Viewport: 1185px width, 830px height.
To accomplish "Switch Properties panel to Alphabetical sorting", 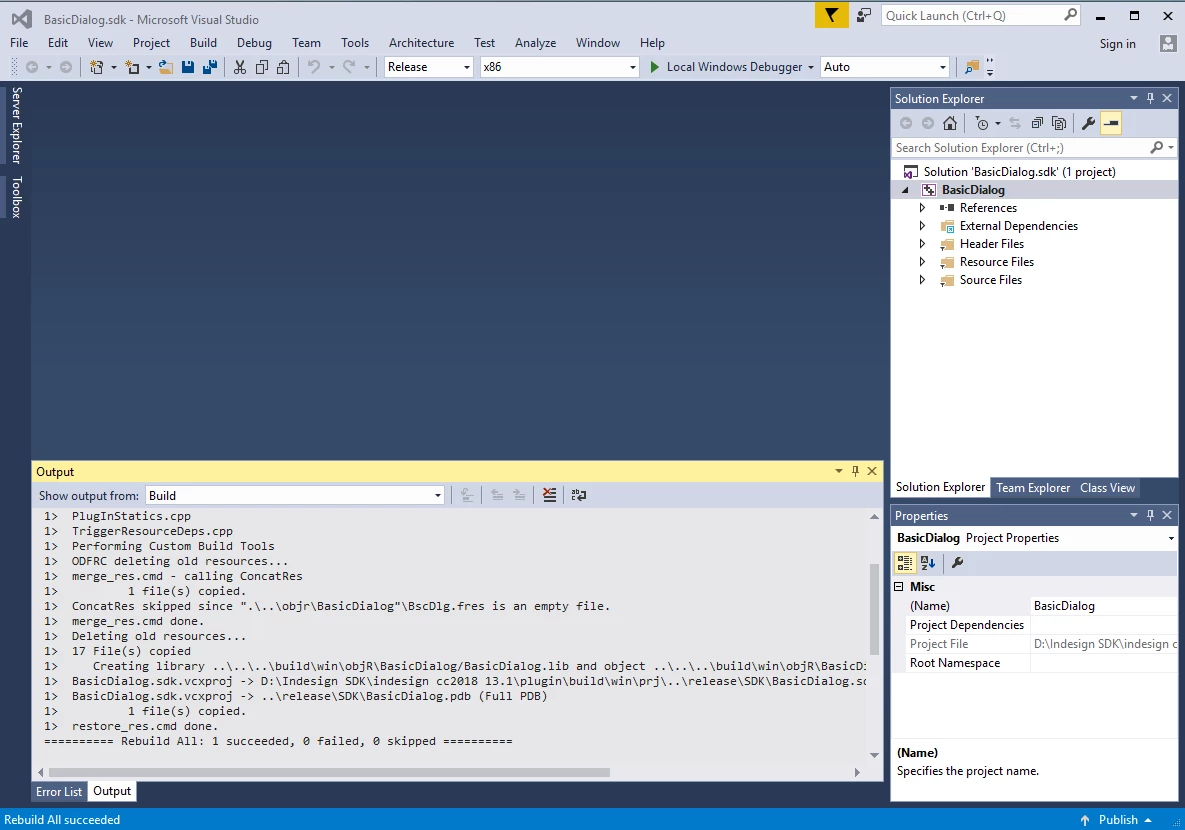I will [x=928, y=562].
